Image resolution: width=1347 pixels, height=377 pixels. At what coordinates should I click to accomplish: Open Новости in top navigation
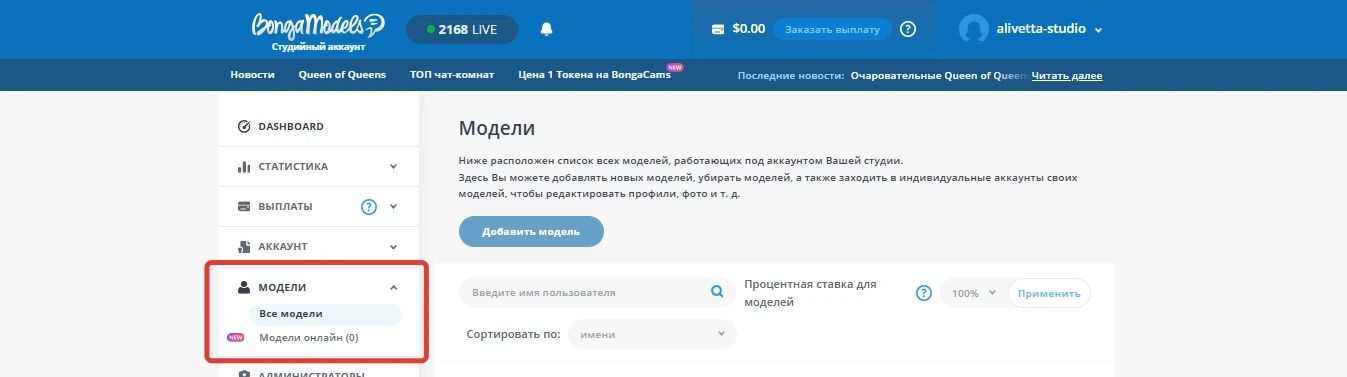tap(252, 75)
